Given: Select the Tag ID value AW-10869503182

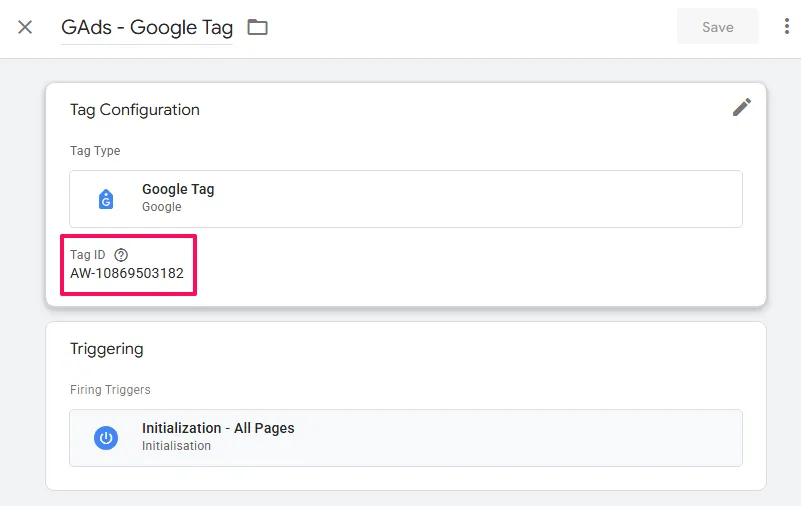Looking at the screenshot, I should click(x=127, y=273).
